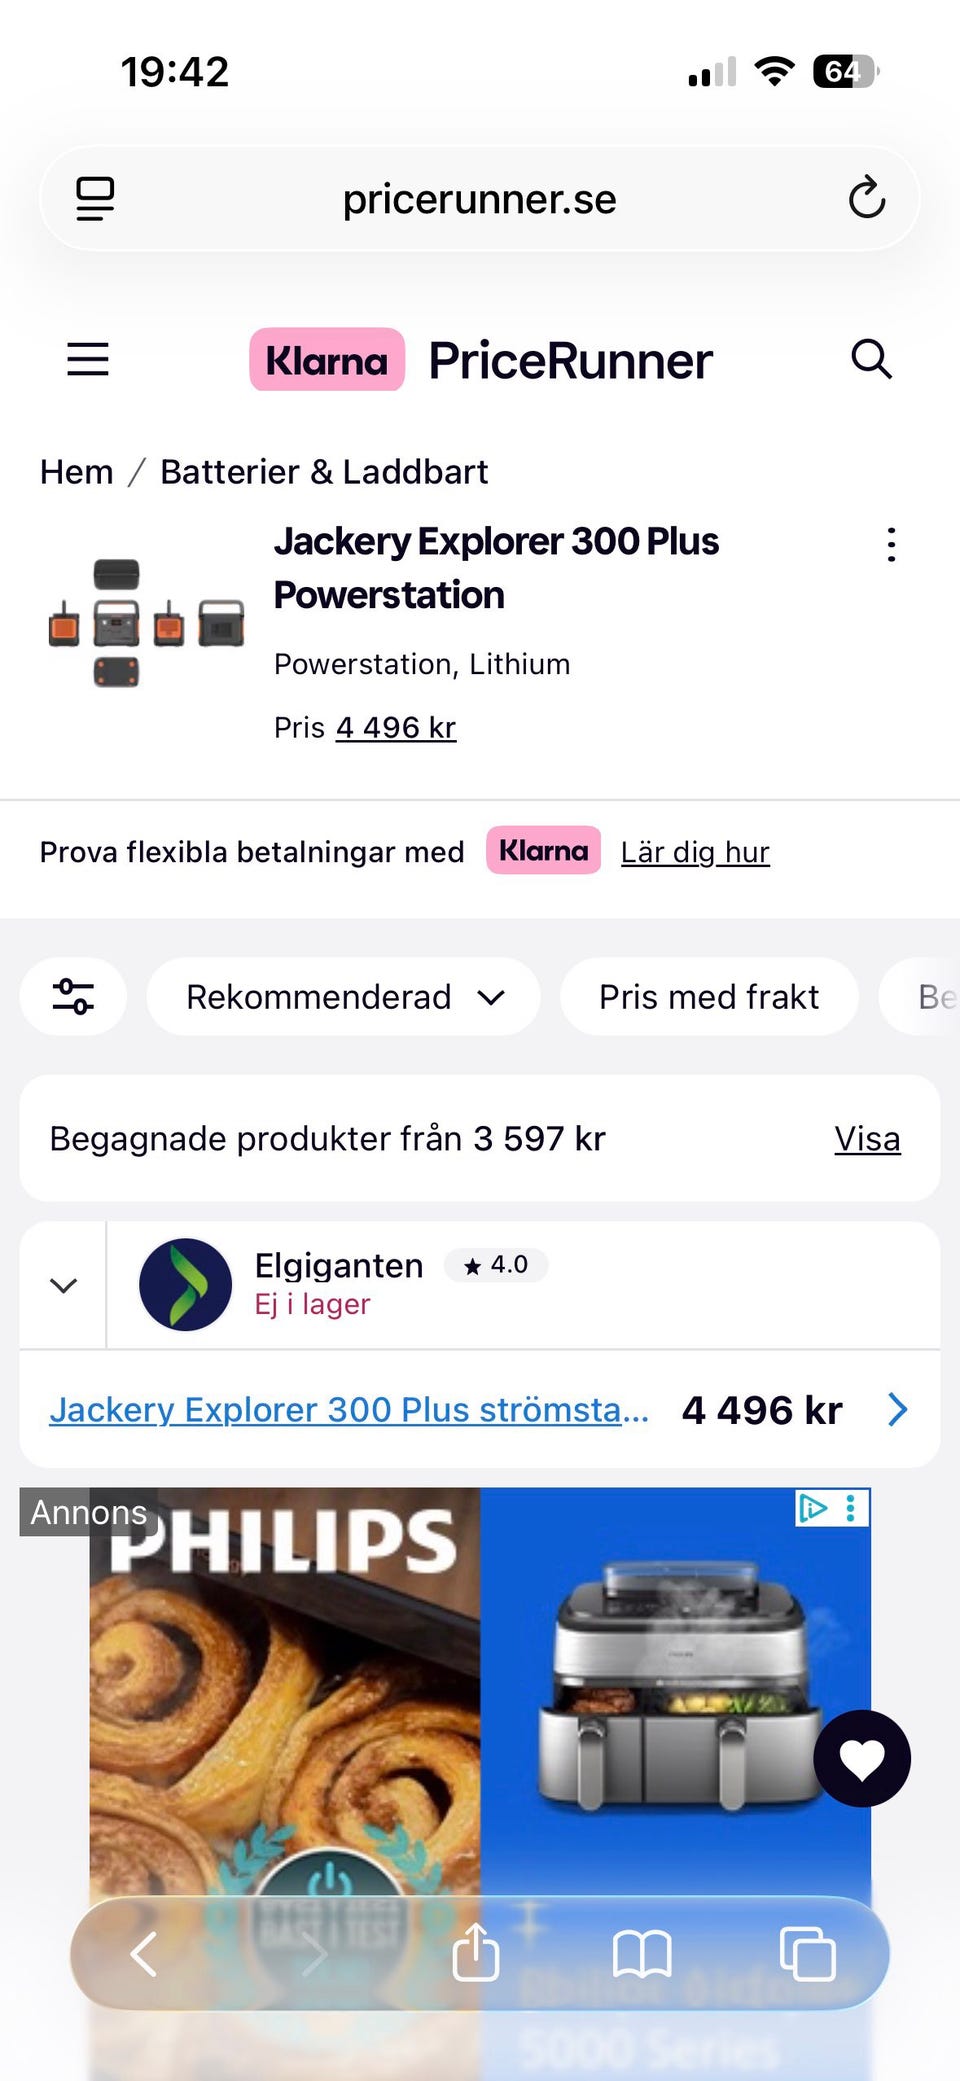Screen dimensions: 960x2081
Task: Expand the Elgiganten offer details
Action: click(63, 1285)
